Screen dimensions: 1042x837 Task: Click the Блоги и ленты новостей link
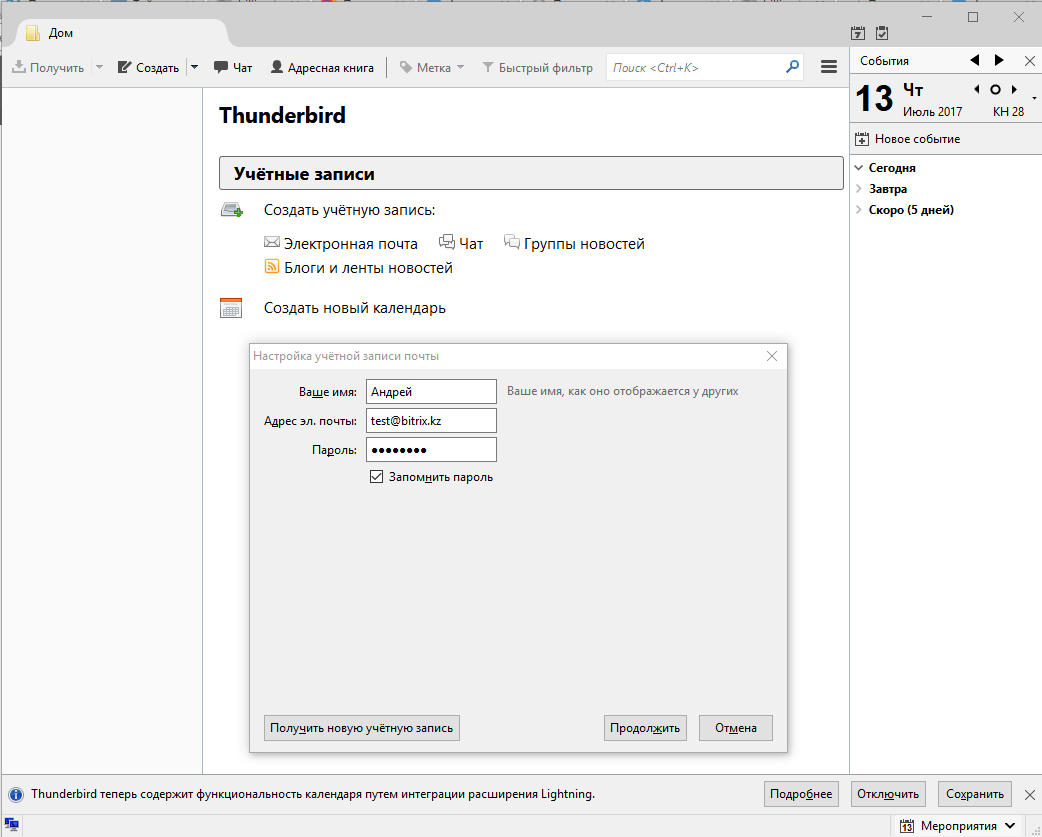[x=368, y=268]
